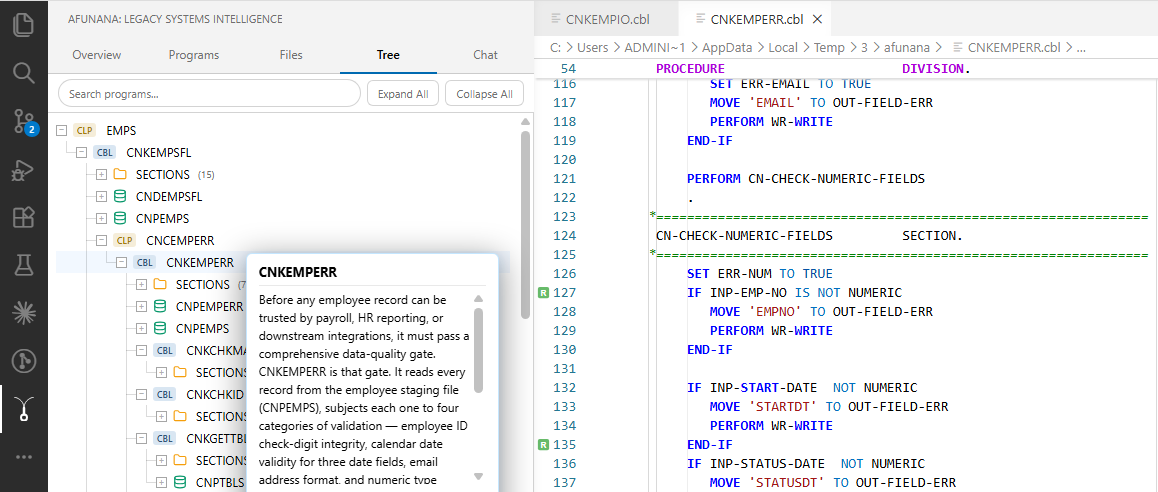Viewport: 1158px width, 492px height.
Task: Click the database icon beside CNDEMPSFL
Action: pyautogui.click(x=120, y=197)
